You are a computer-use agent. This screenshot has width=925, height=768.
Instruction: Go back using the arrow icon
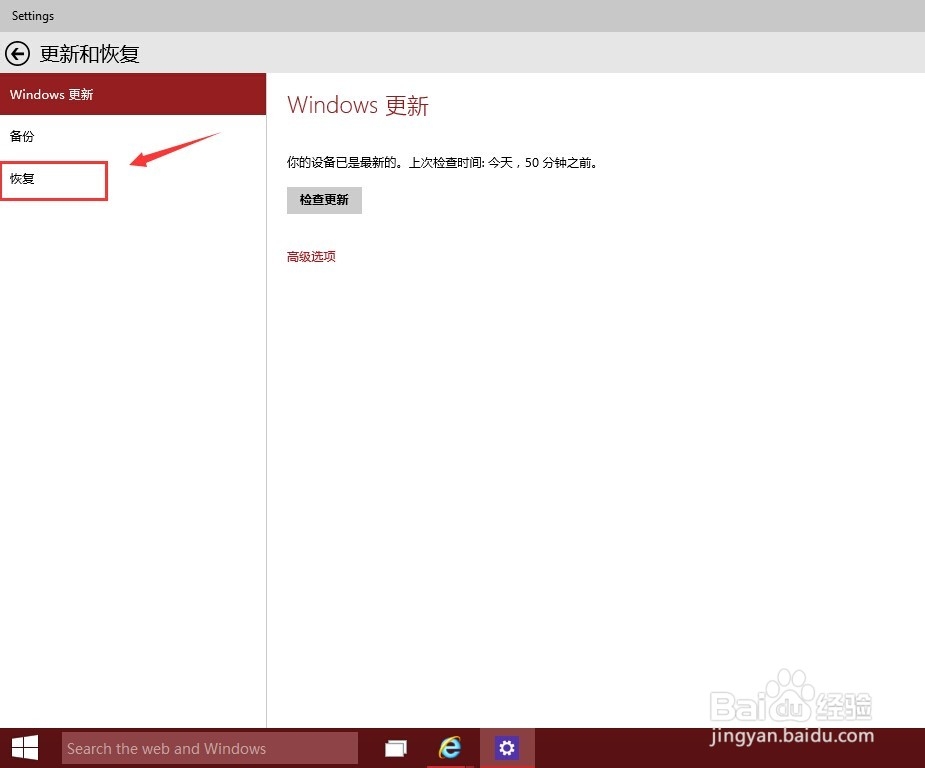18,54
